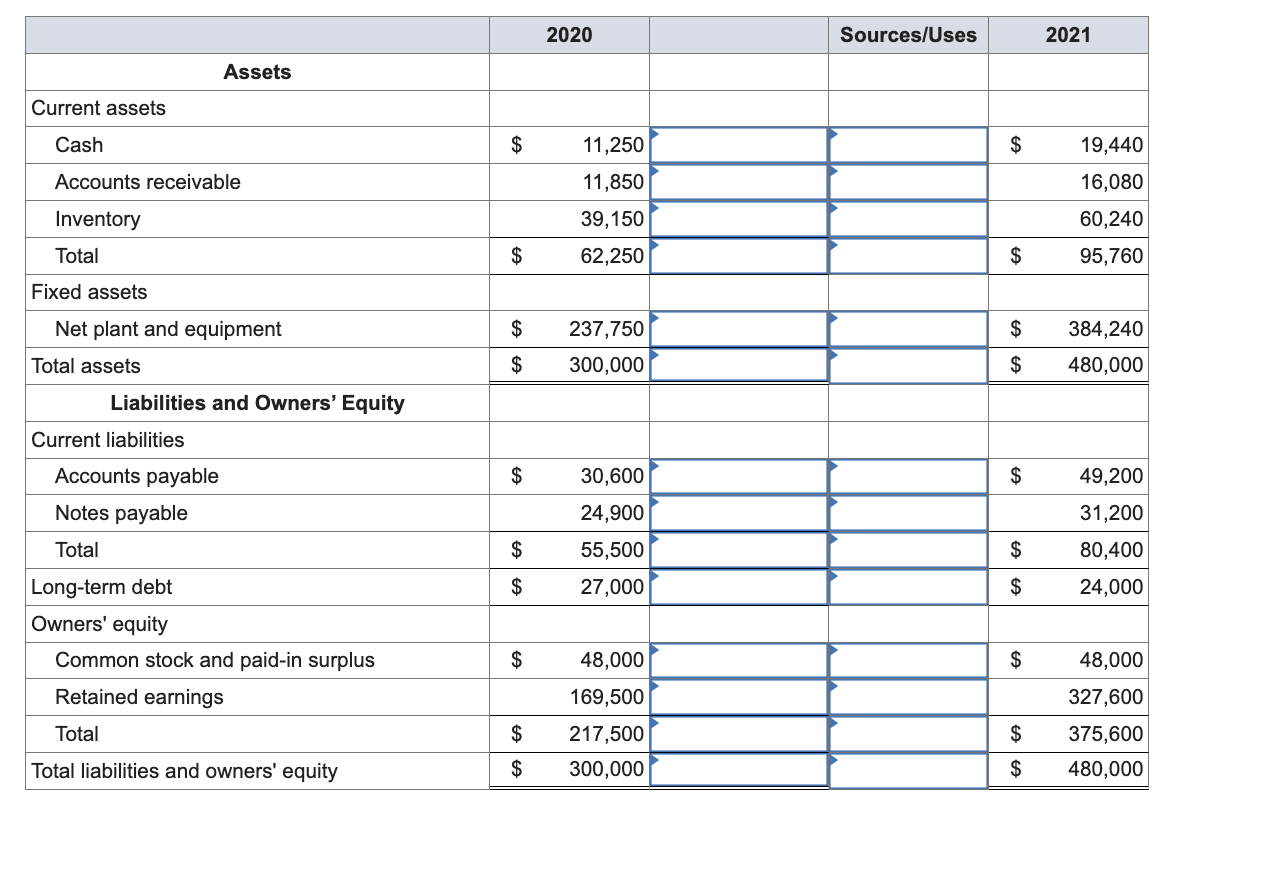Click the Accounts receivable row label
This screenshot has width=1288, height=896.
pyautogui.click(x=148, y=182)
